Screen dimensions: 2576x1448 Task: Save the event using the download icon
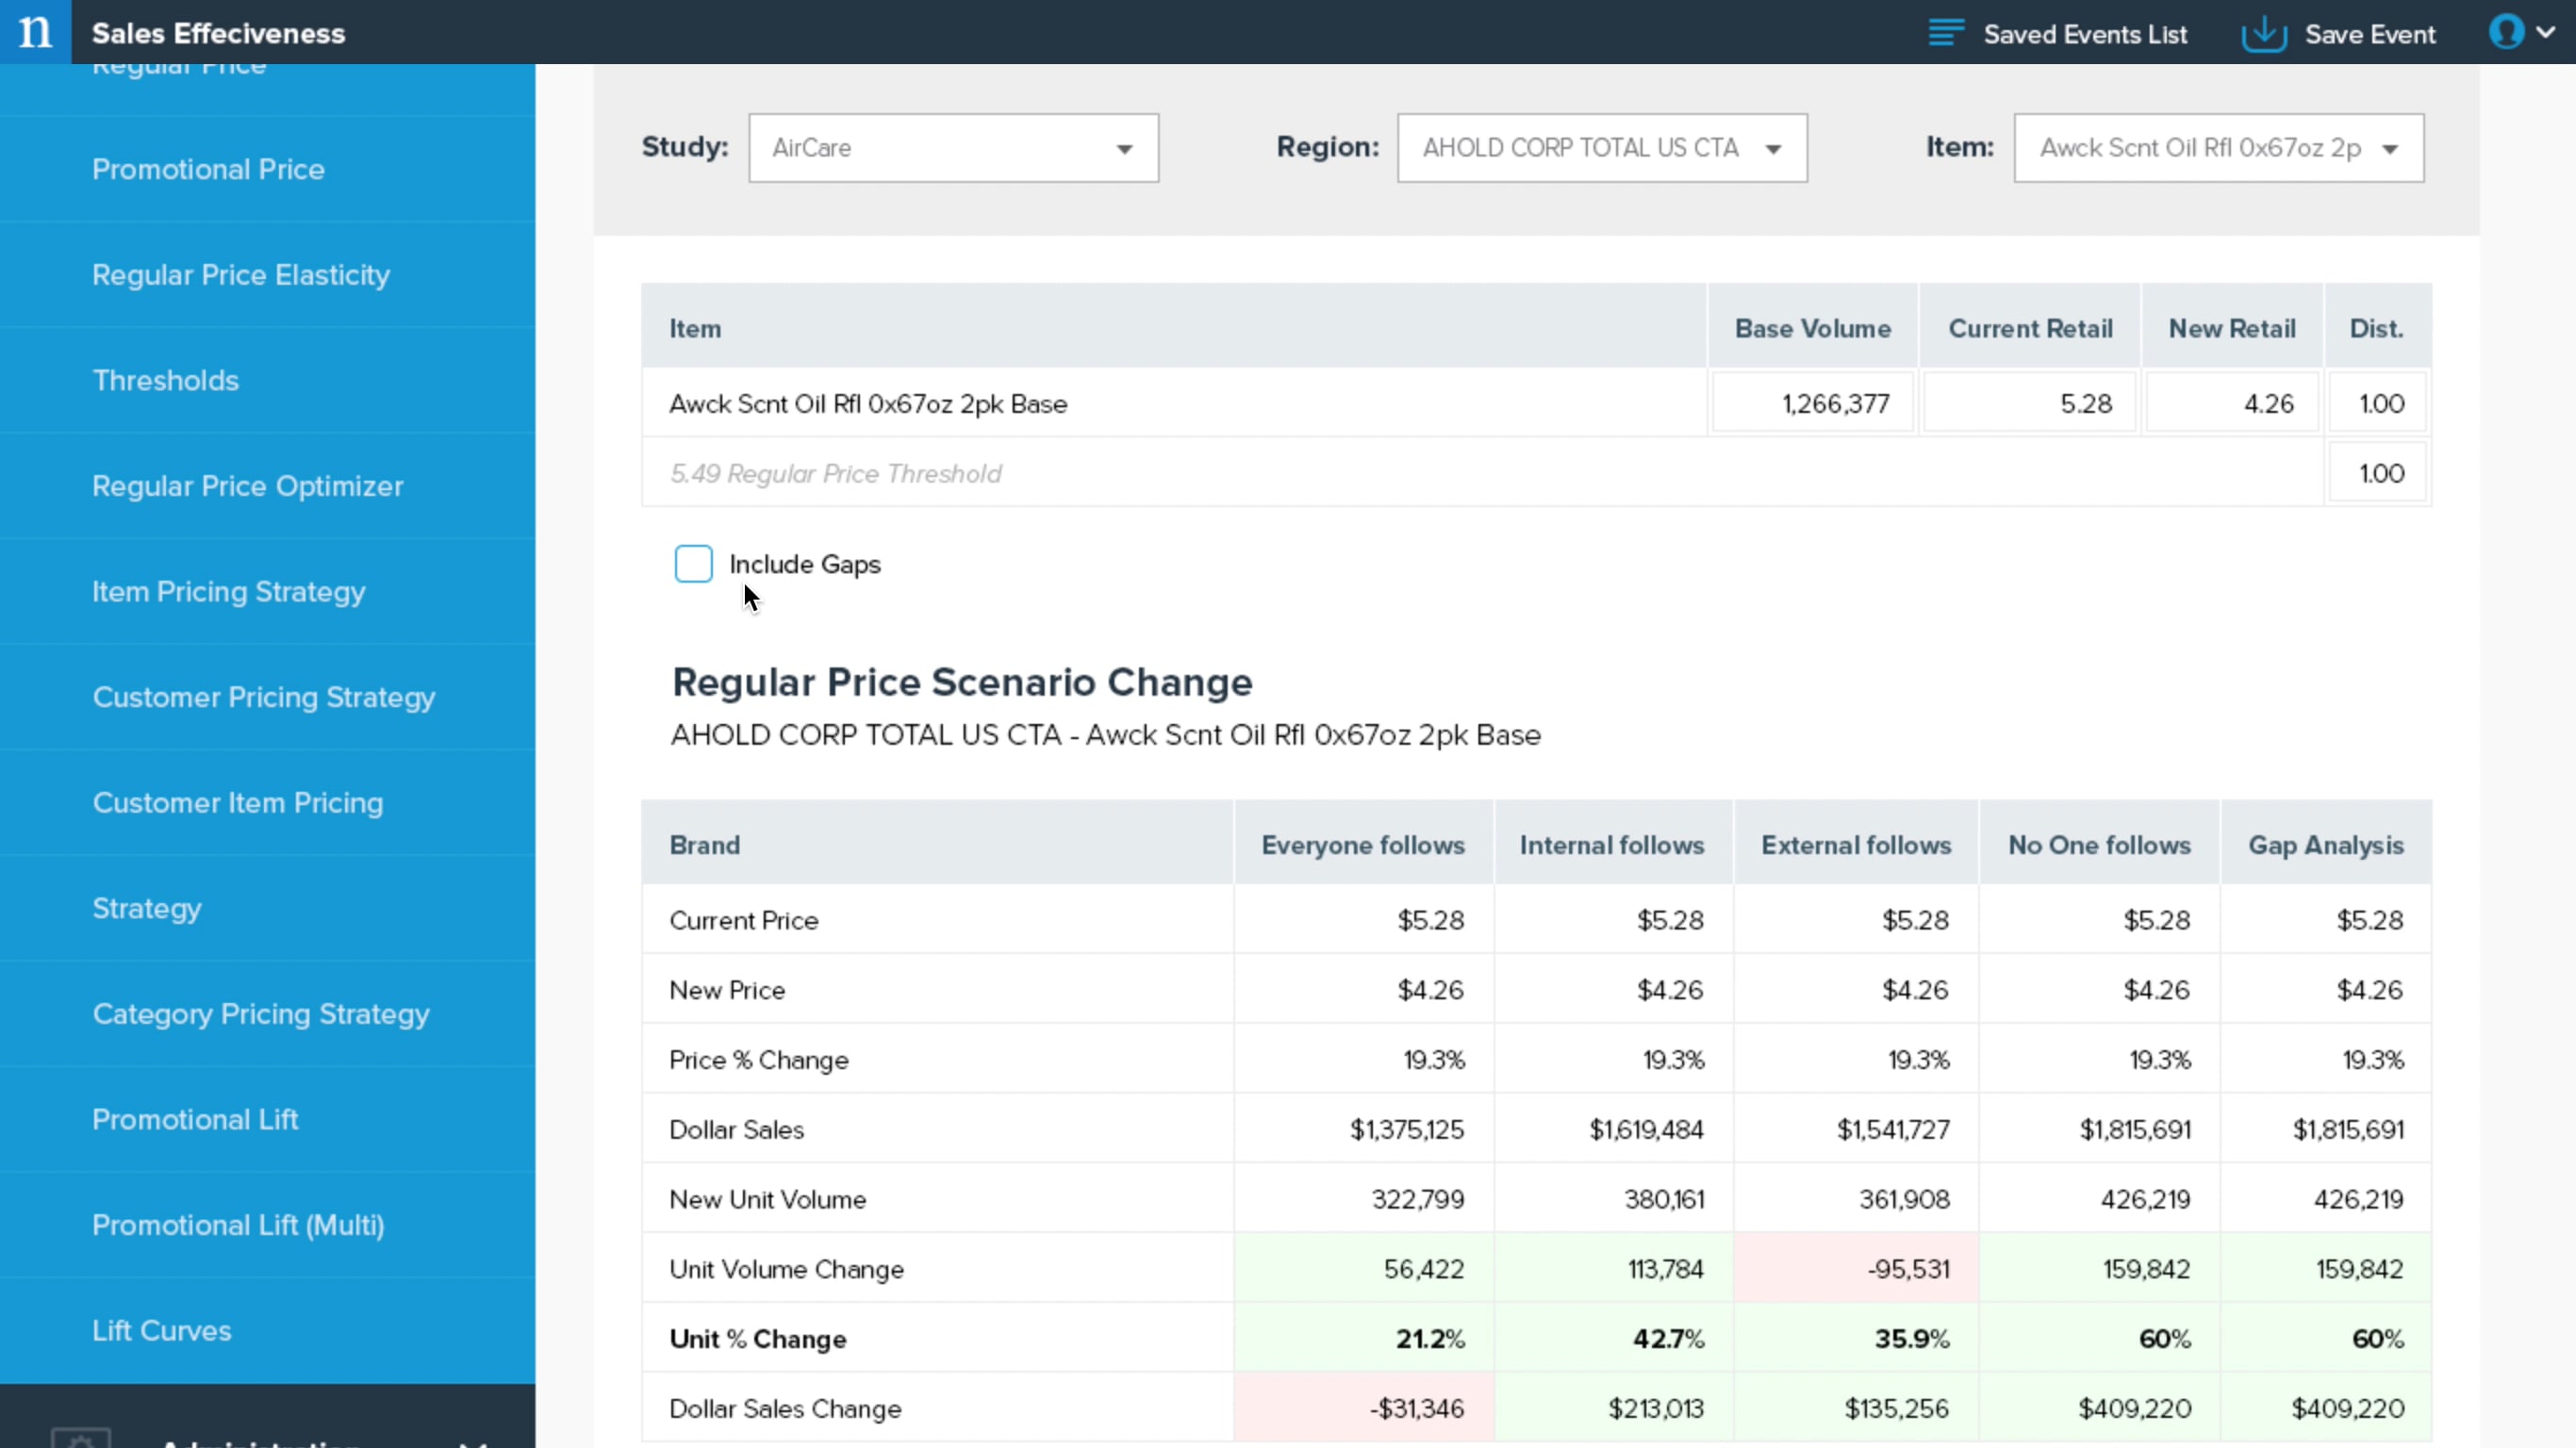point(2263,32)
